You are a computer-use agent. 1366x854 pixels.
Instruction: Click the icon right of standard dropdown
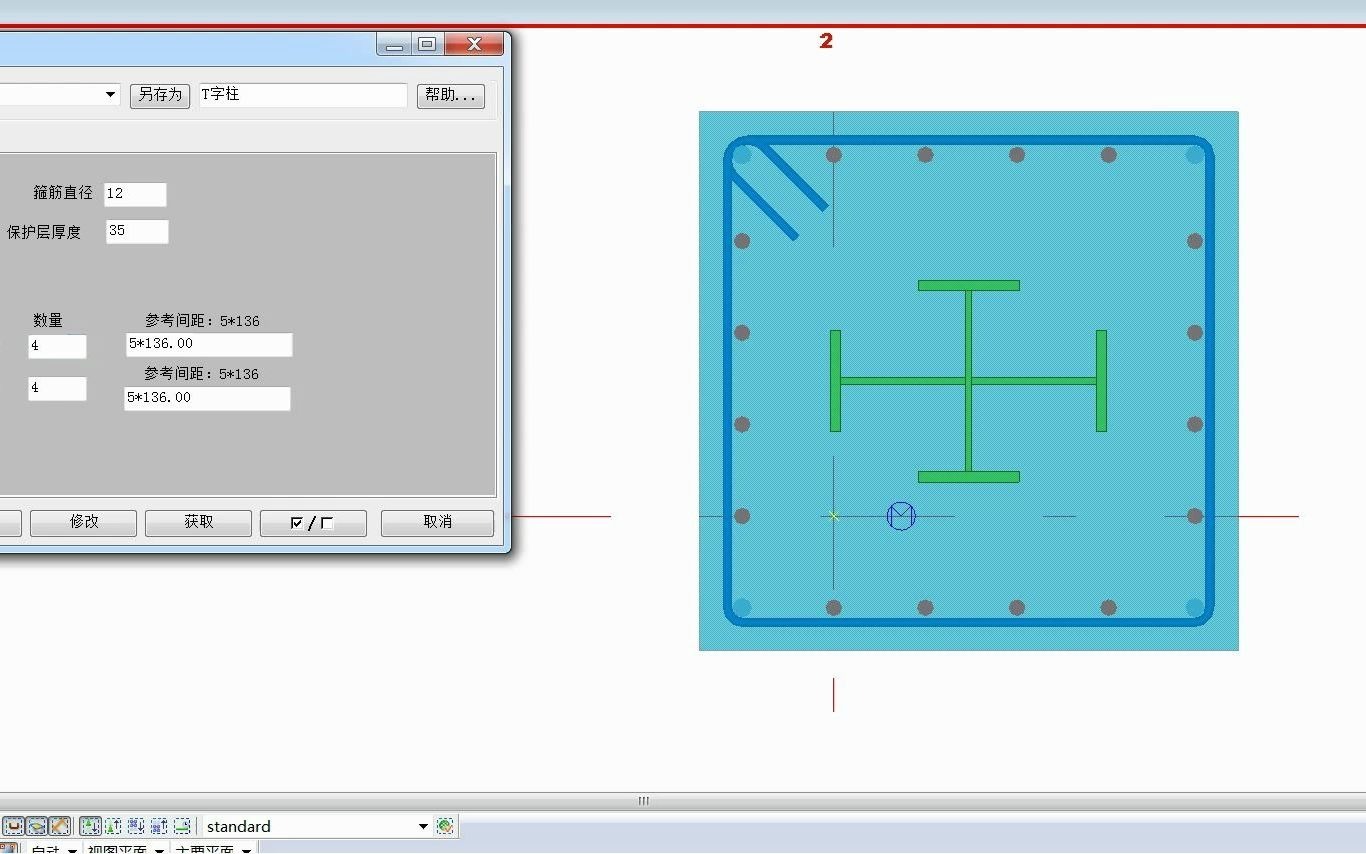tap(445, 826)
